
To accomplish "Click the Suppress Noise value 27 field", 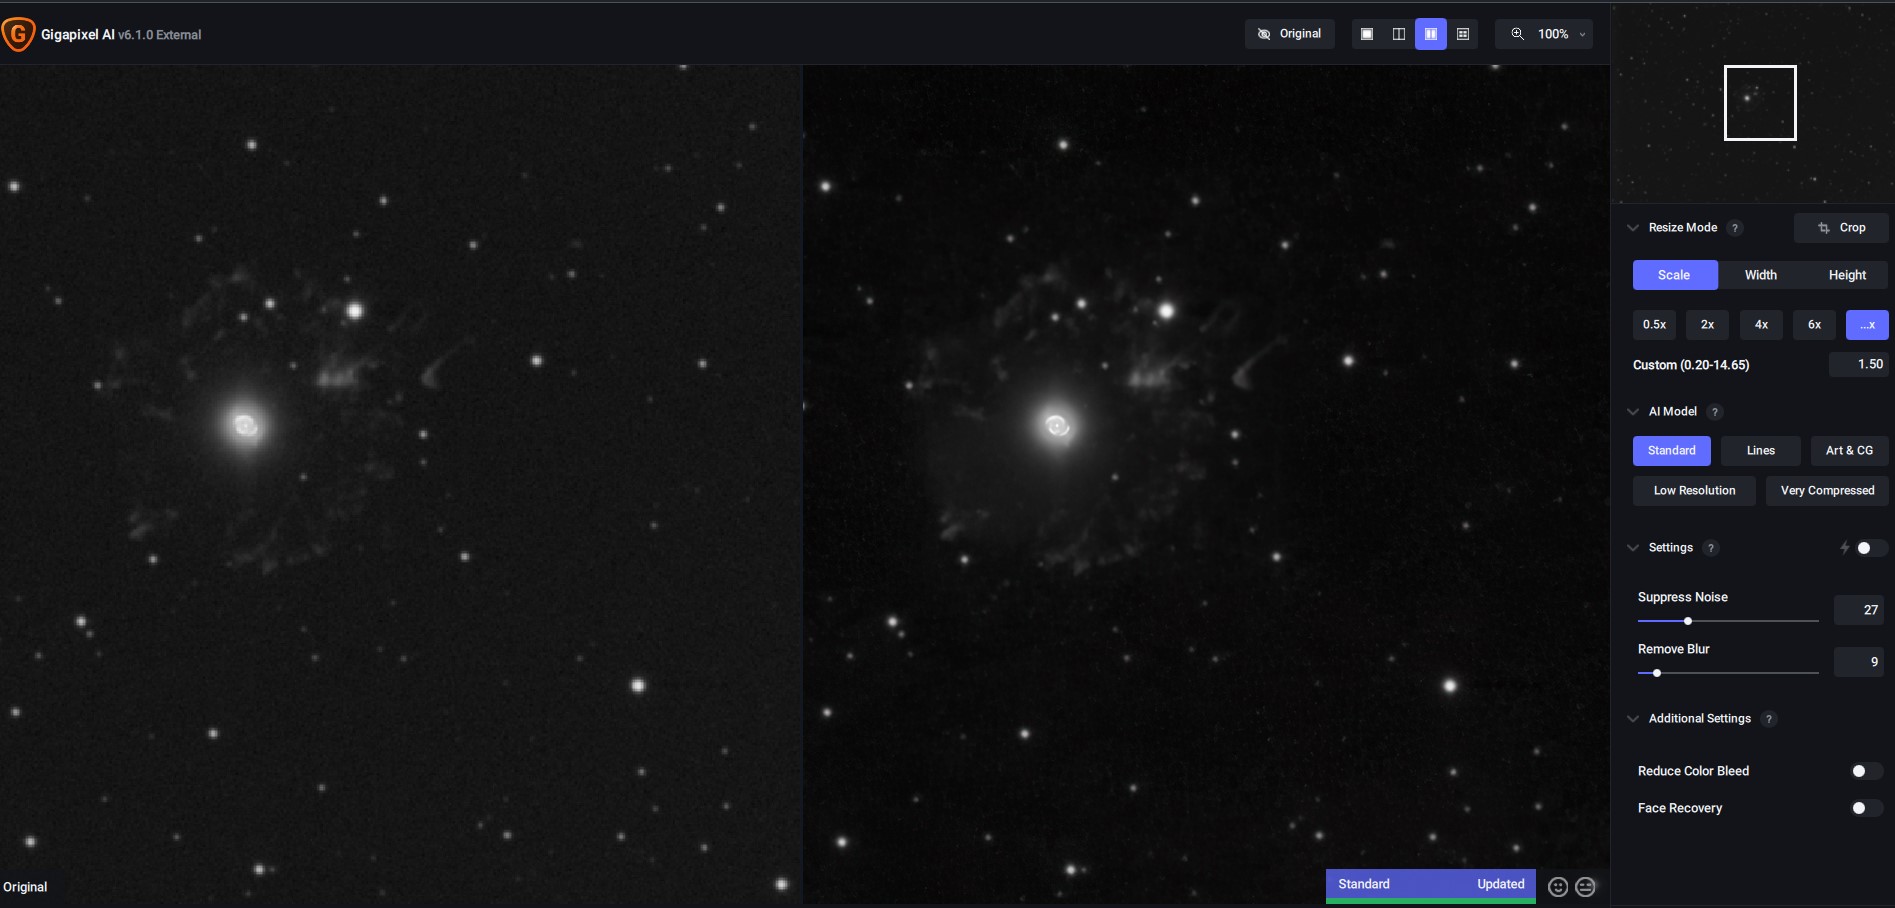I will tap(1859, 610).
